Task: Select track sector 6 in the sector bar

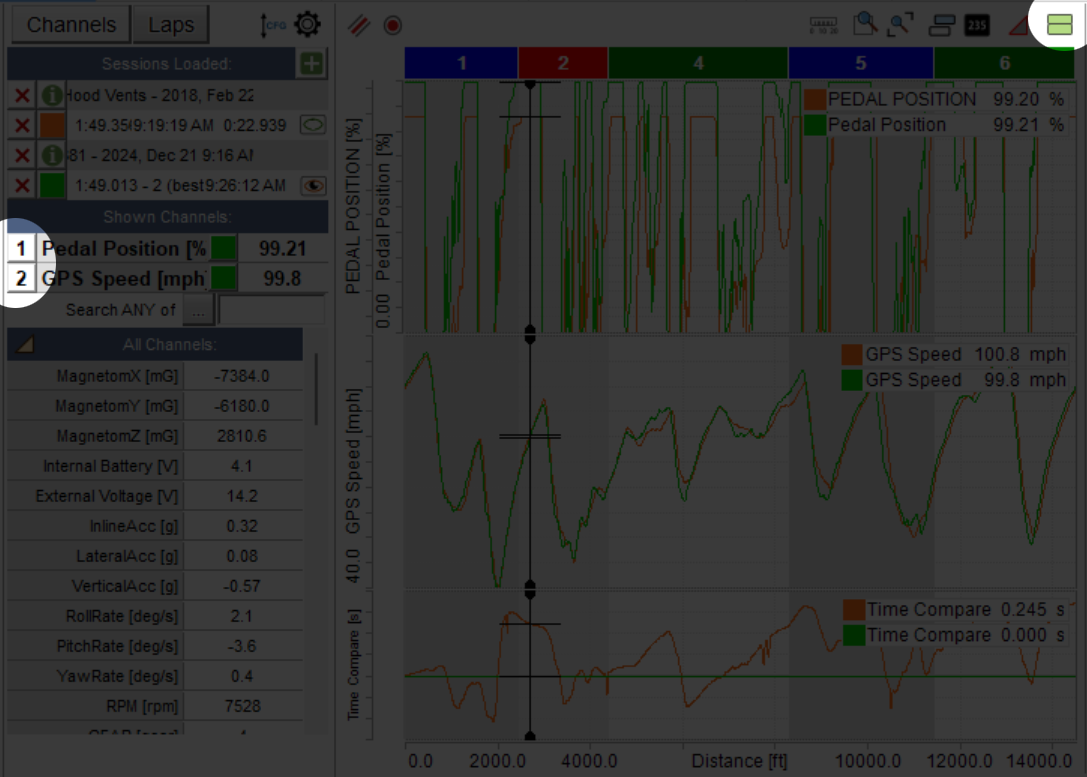Action: point(1005,63)
